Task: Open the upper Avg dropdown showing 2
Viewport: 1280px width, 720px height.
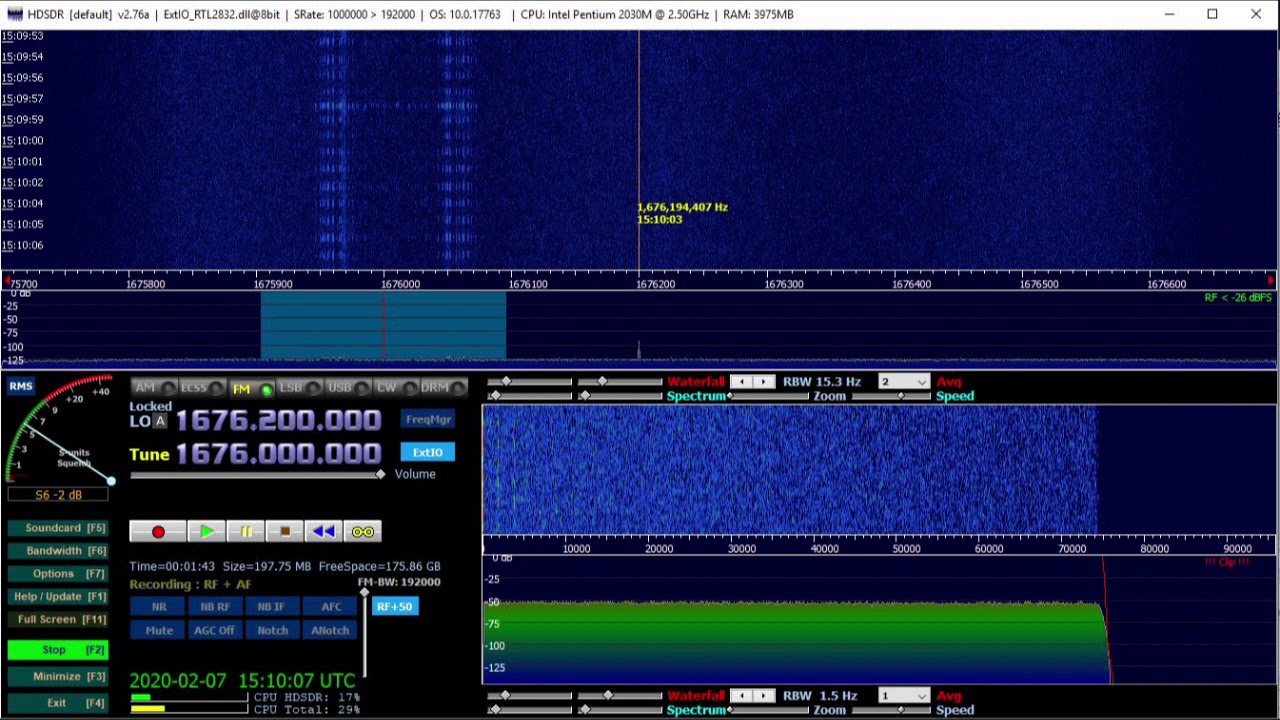Action: point(903,382)
